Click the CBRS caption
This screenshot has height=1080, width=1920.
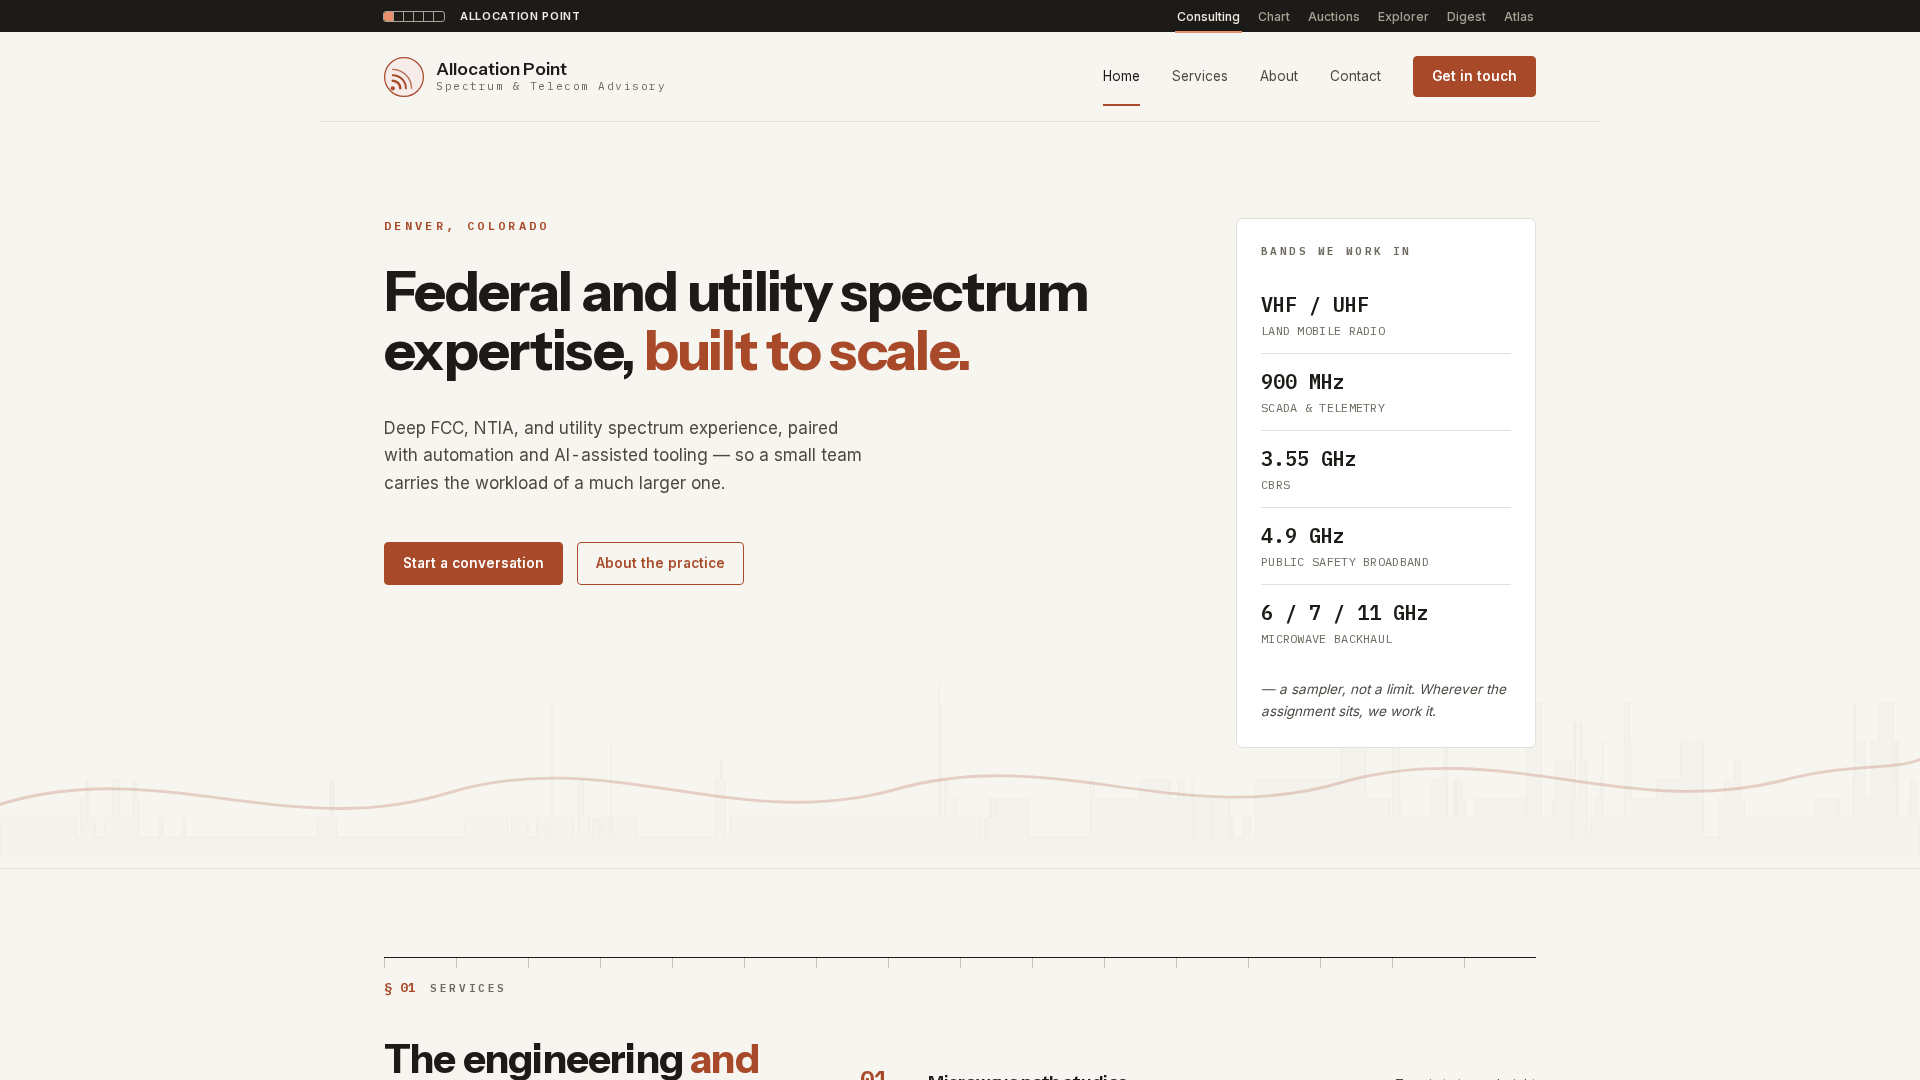pos(1276,485)
